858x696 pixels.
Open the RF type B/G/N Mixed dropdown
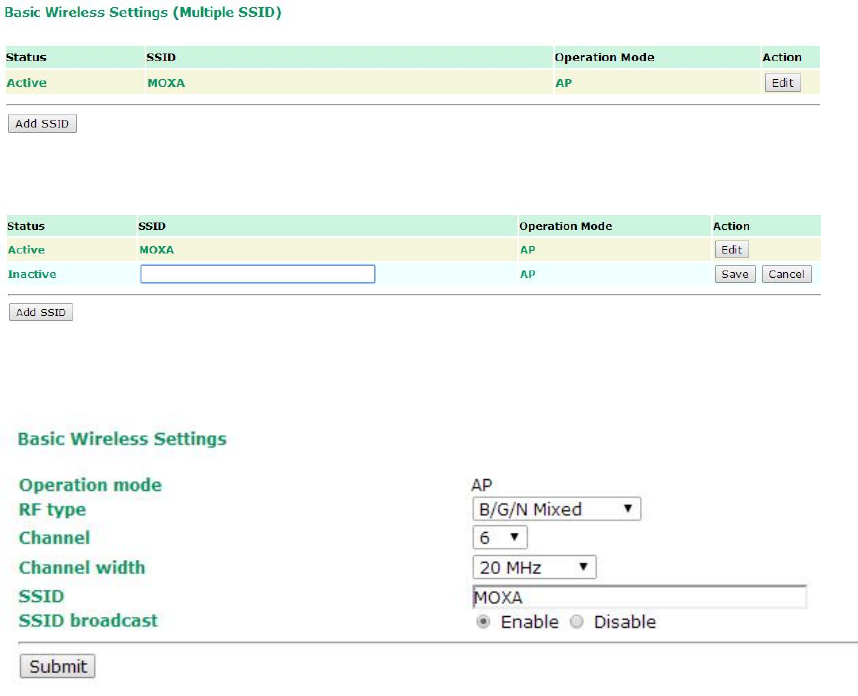coord(556,509)
